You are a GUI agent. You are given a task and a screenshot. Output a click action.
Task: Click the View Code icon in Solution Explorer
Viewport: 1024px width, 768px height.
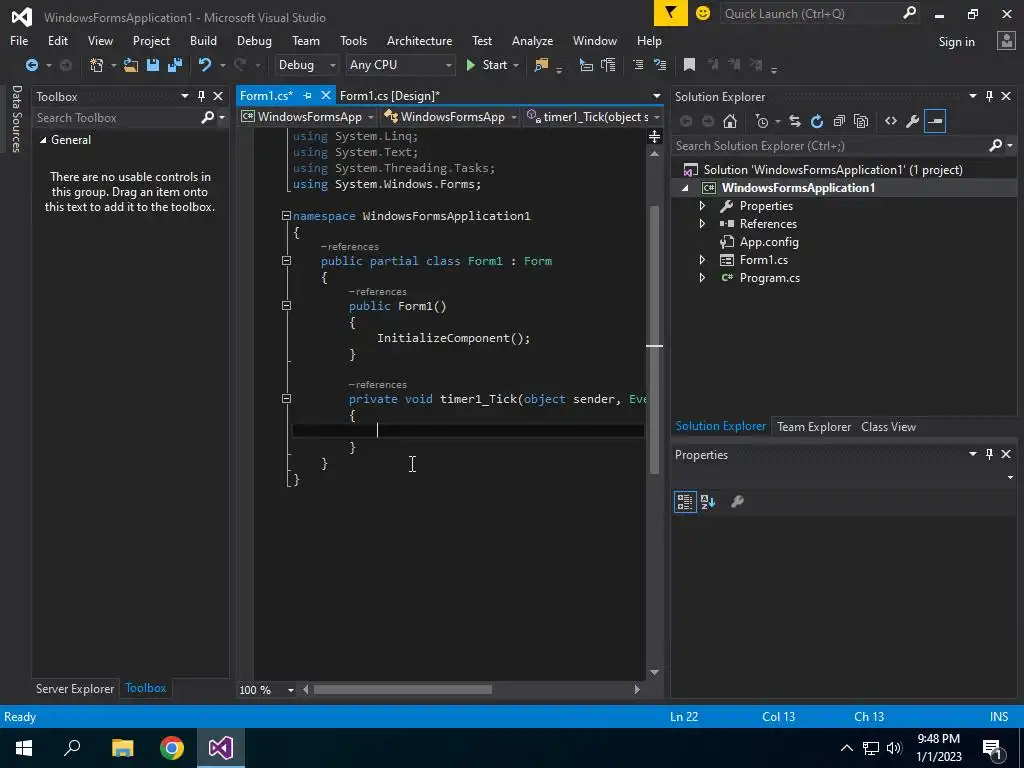tap(891, 121)
